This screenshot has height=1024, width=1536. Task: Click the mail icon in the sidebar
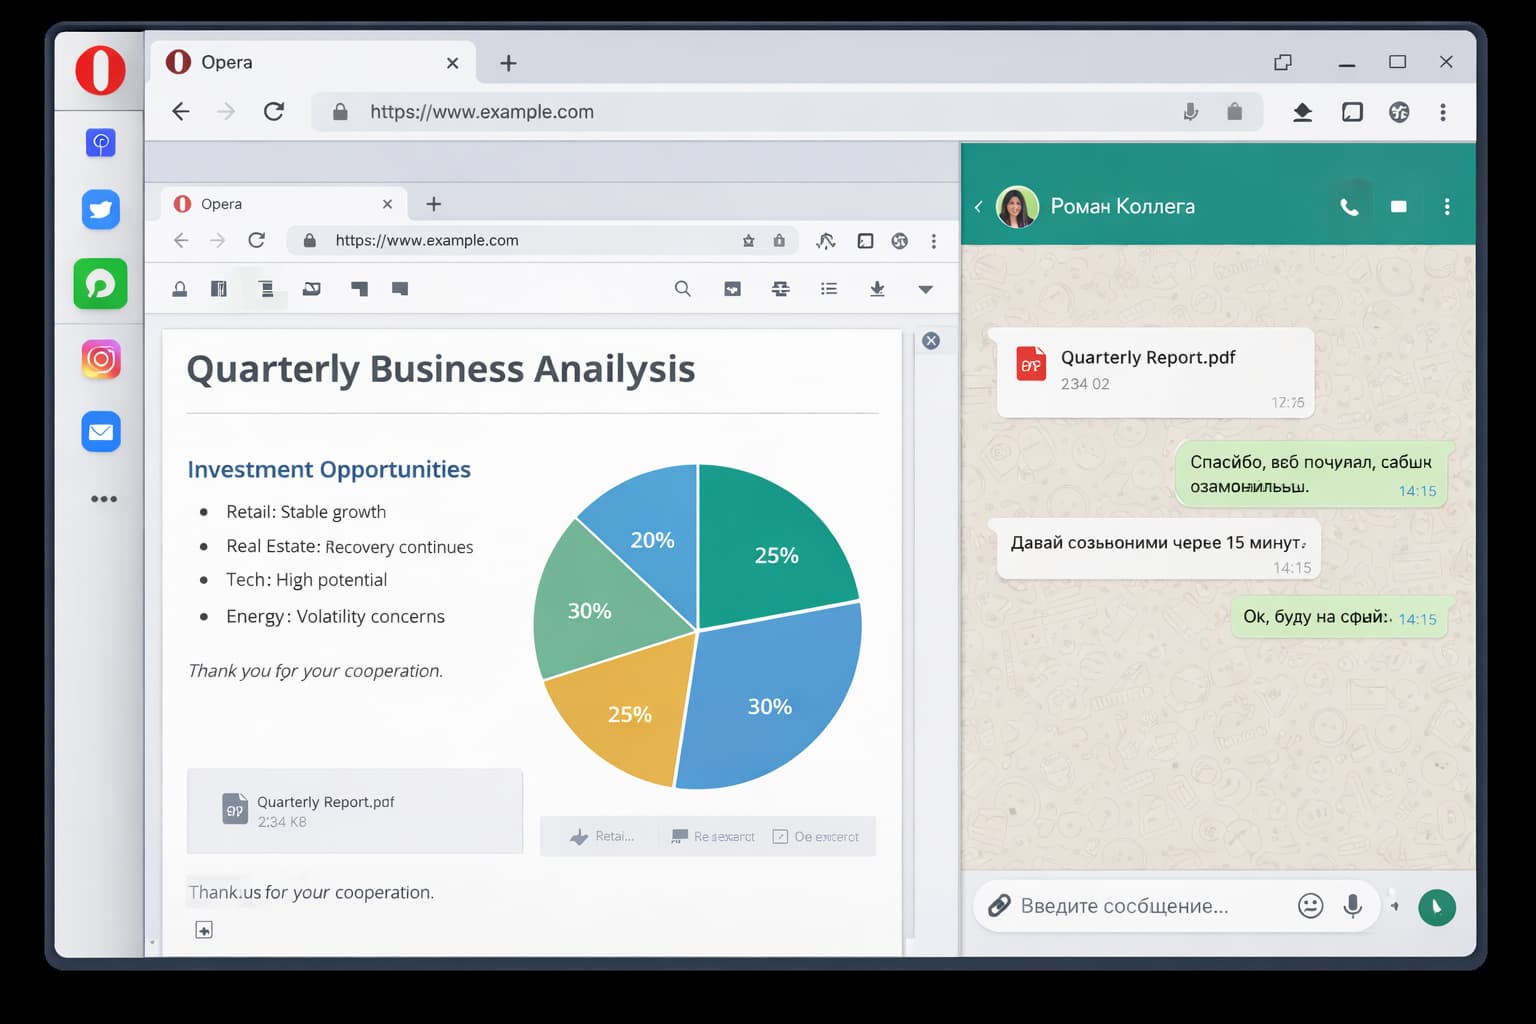point(101,432)
